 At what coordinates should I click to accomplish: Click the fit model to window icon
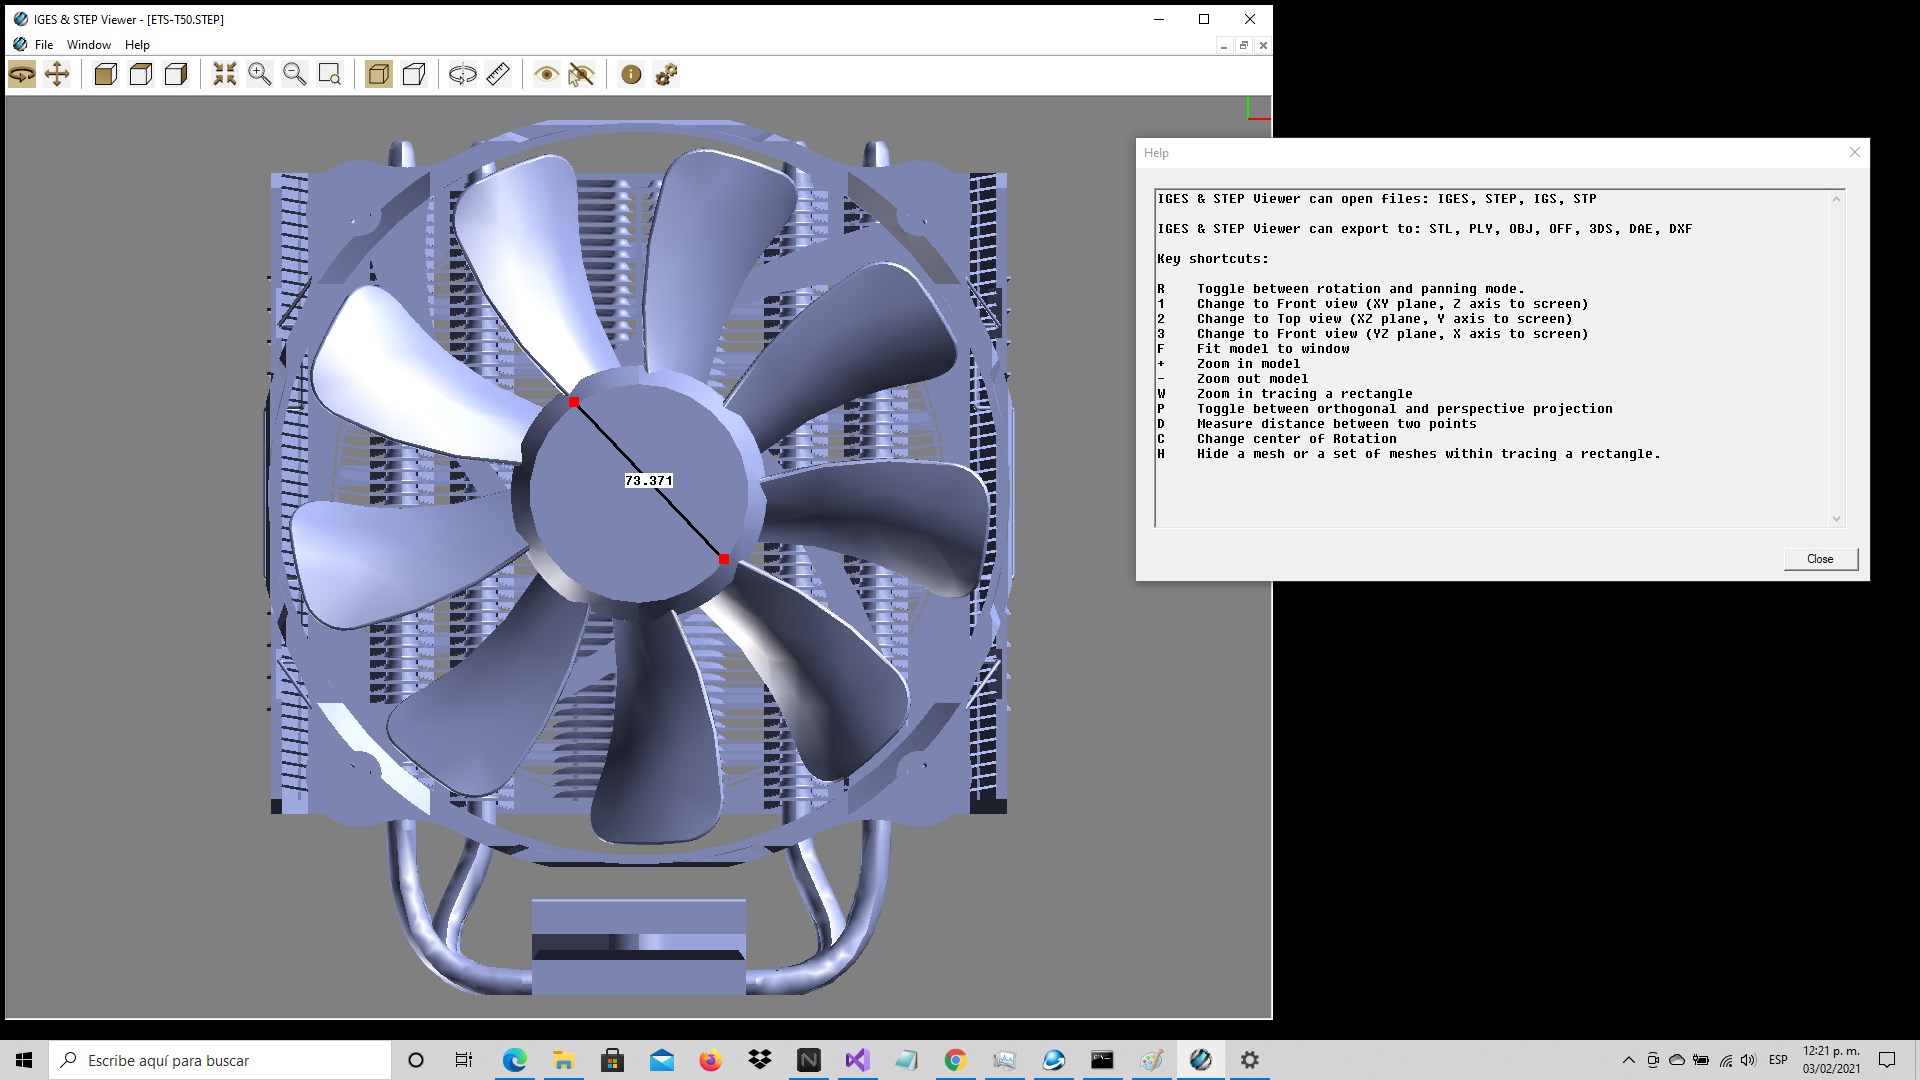pyautogui.click(x=225, y=74)
